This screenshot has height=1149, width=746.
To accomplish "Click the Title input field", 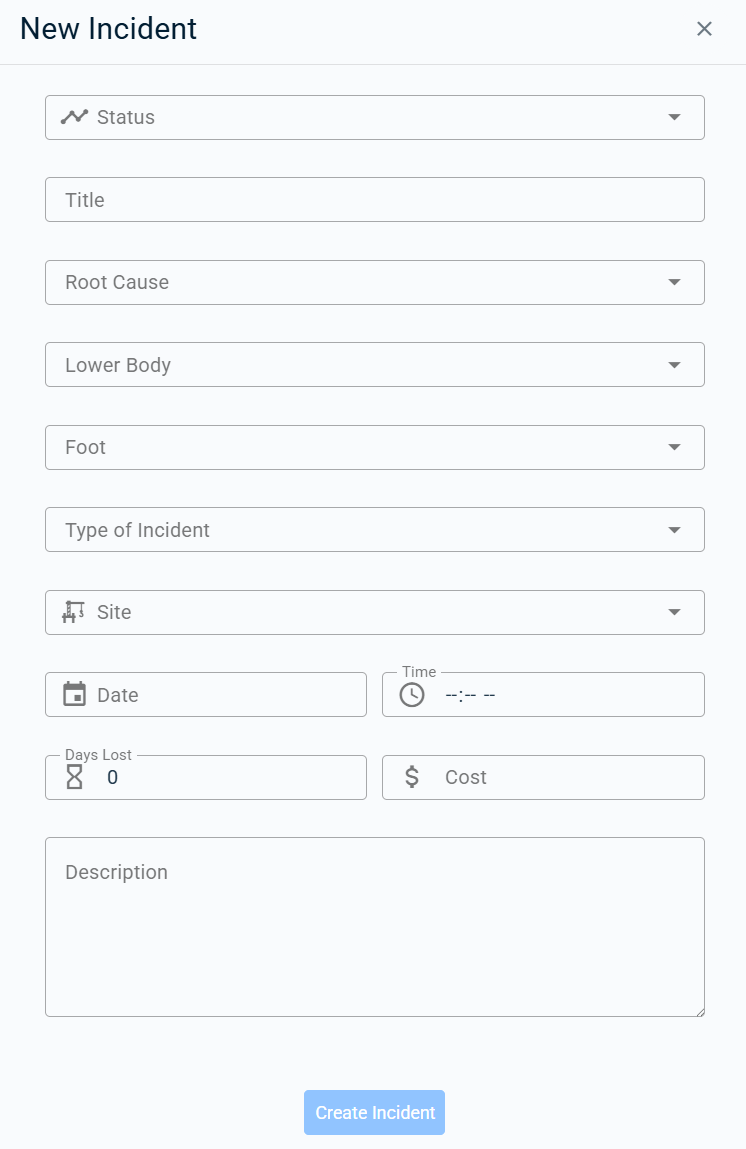I will pyautogui.click(x=374, y=199).
